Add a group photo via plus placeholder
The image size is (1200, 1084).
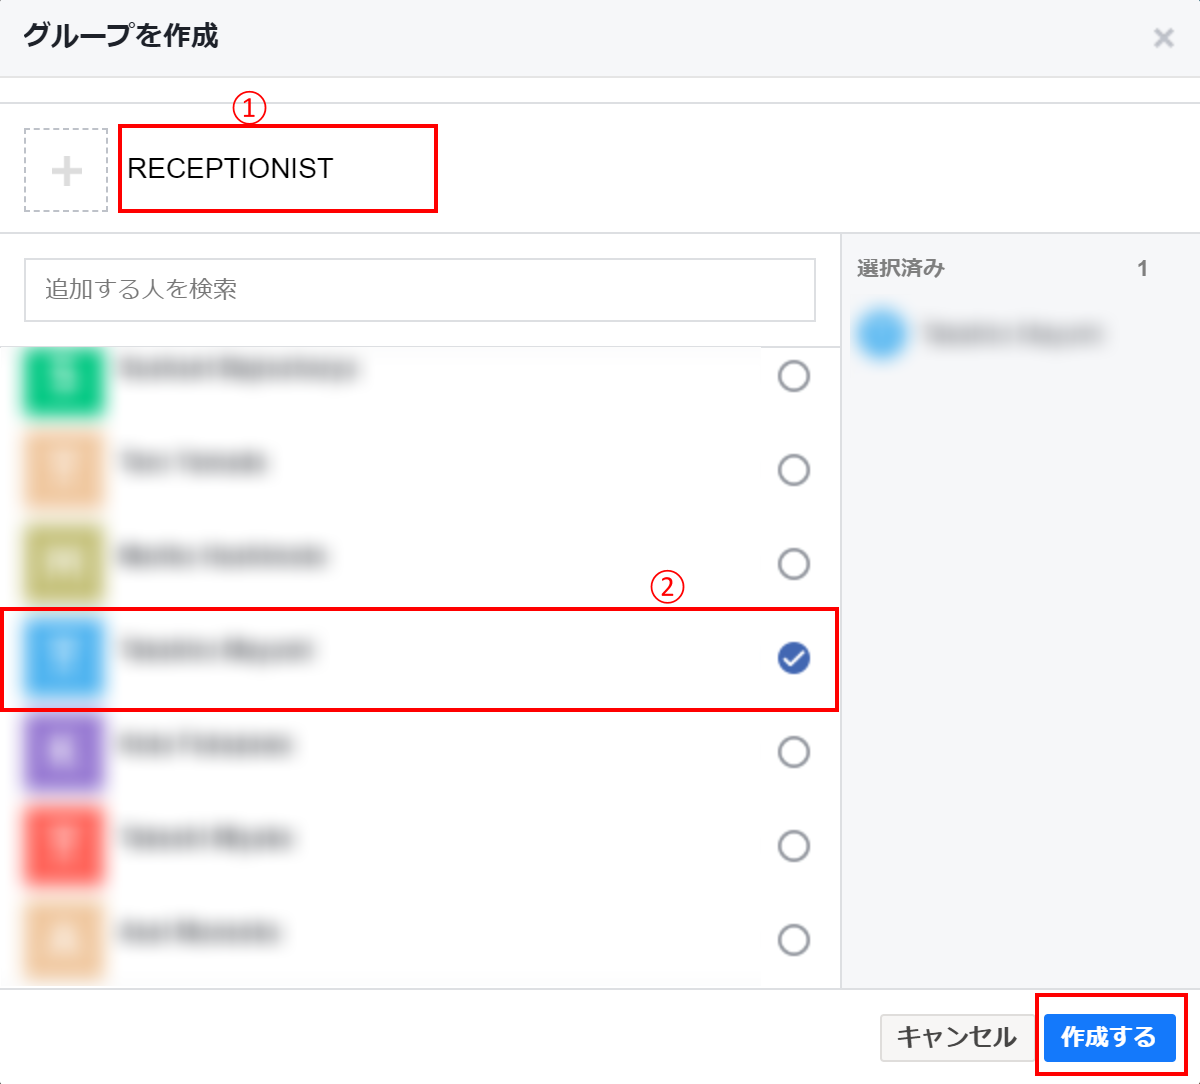pyautogui.click(x=66, y=170)
